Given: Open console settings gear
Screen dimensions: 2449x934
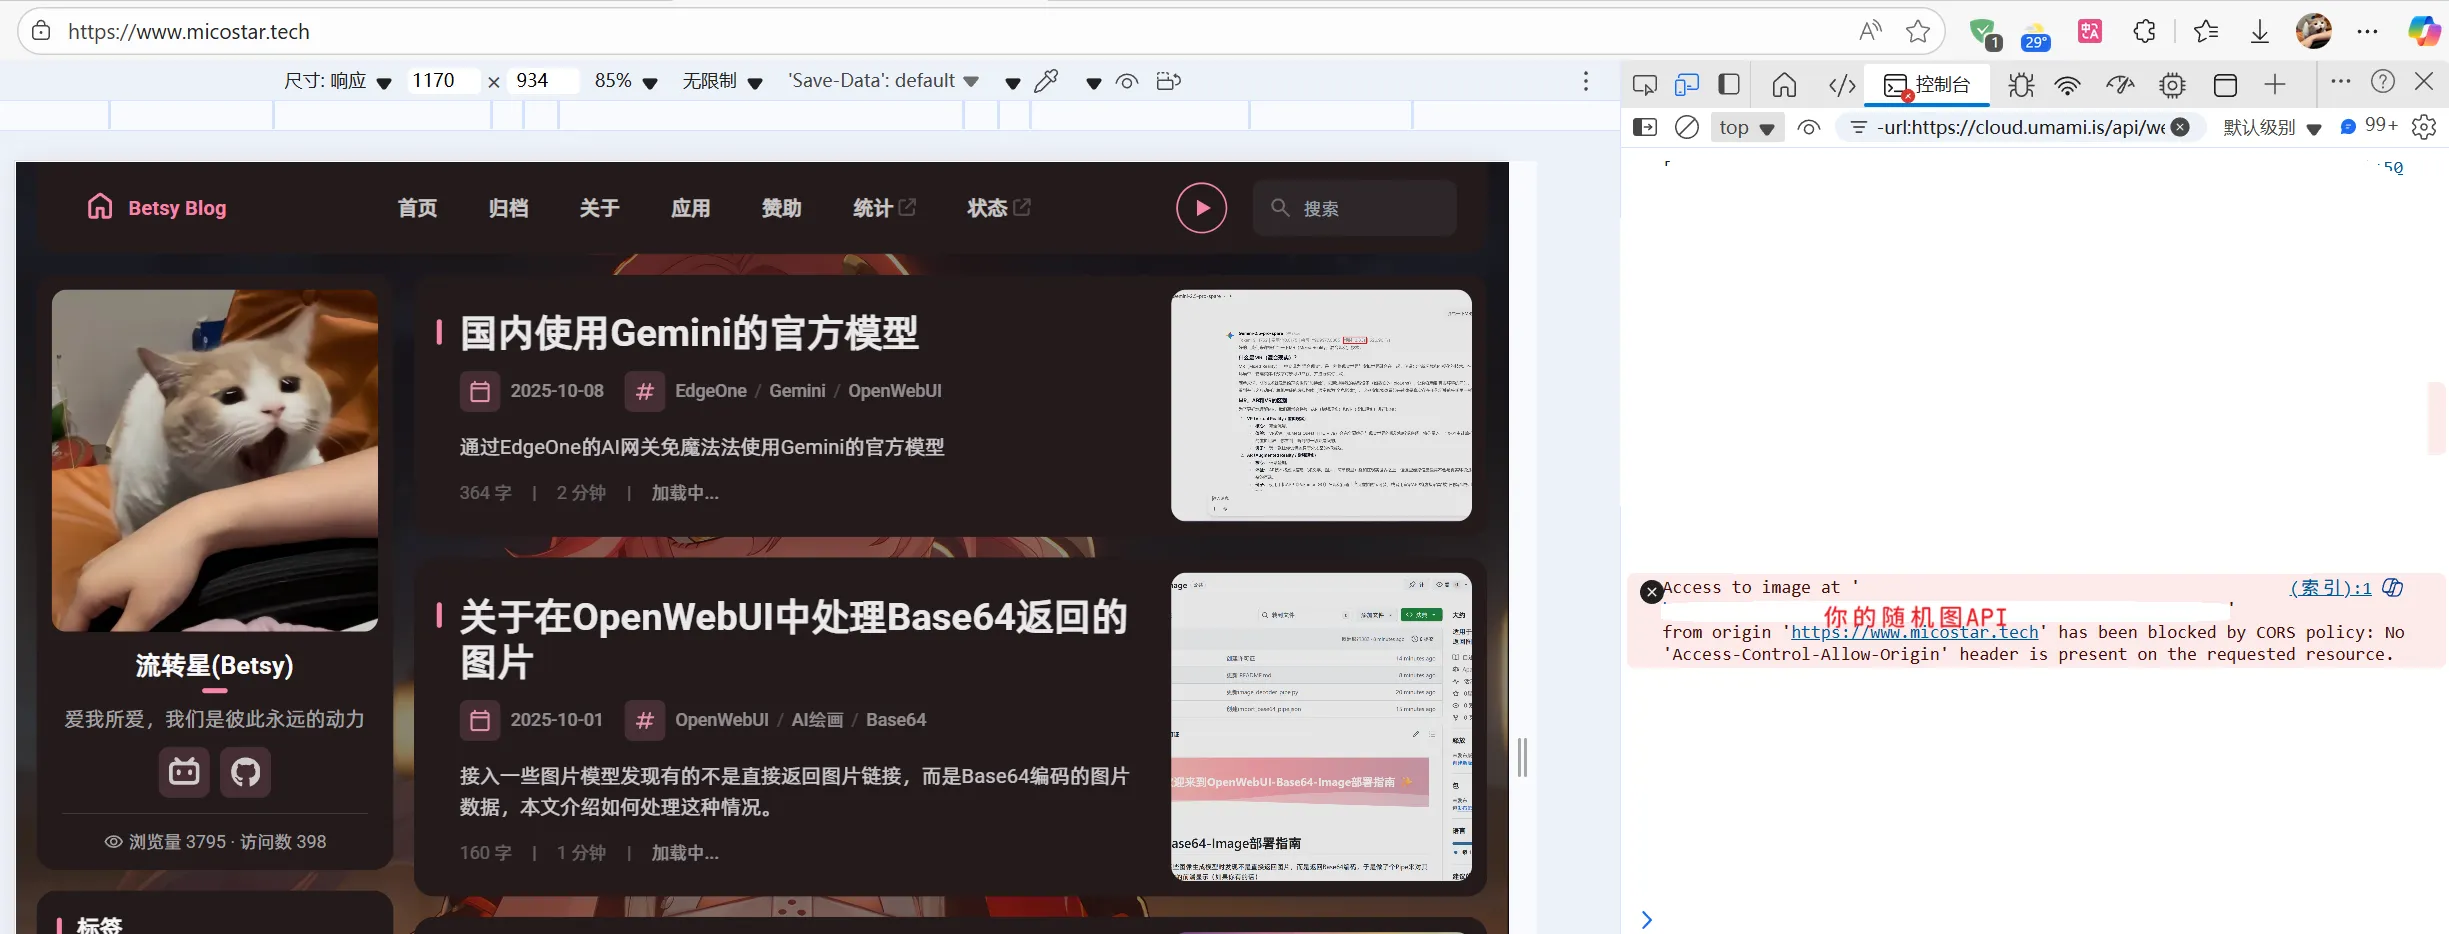Looking at the screenshot, I should (x=2424, y=127).
